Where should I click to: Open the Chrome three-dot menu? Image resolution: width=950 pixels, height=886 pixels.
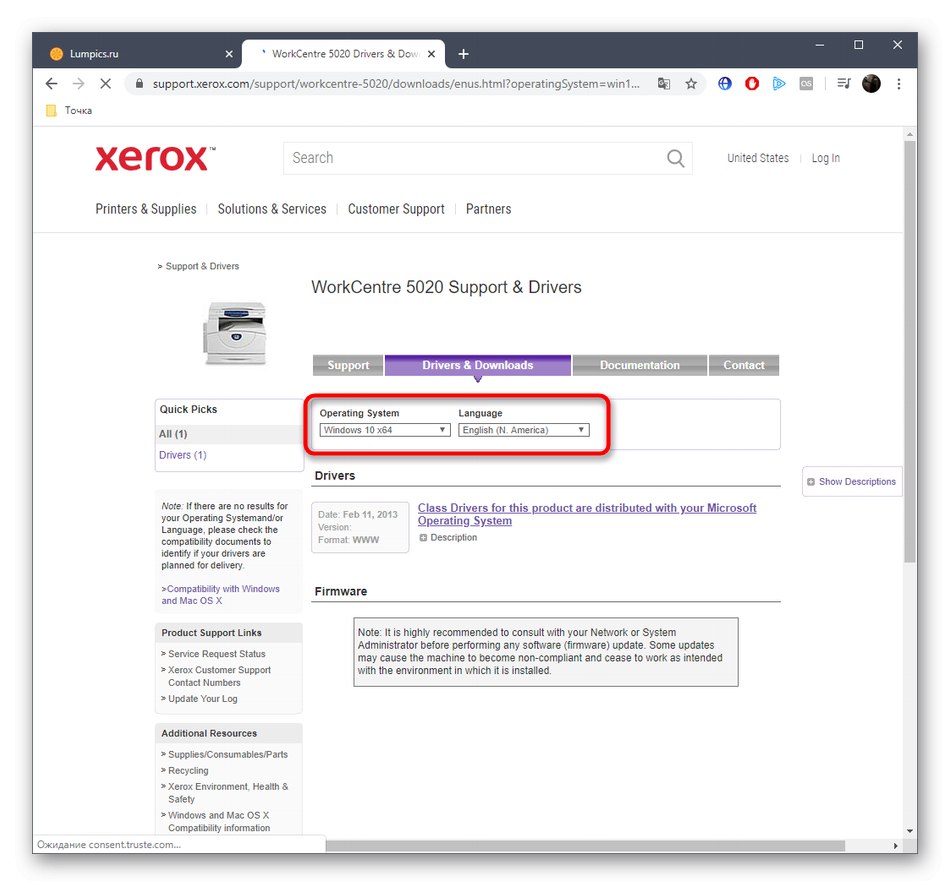coord(899,84)
